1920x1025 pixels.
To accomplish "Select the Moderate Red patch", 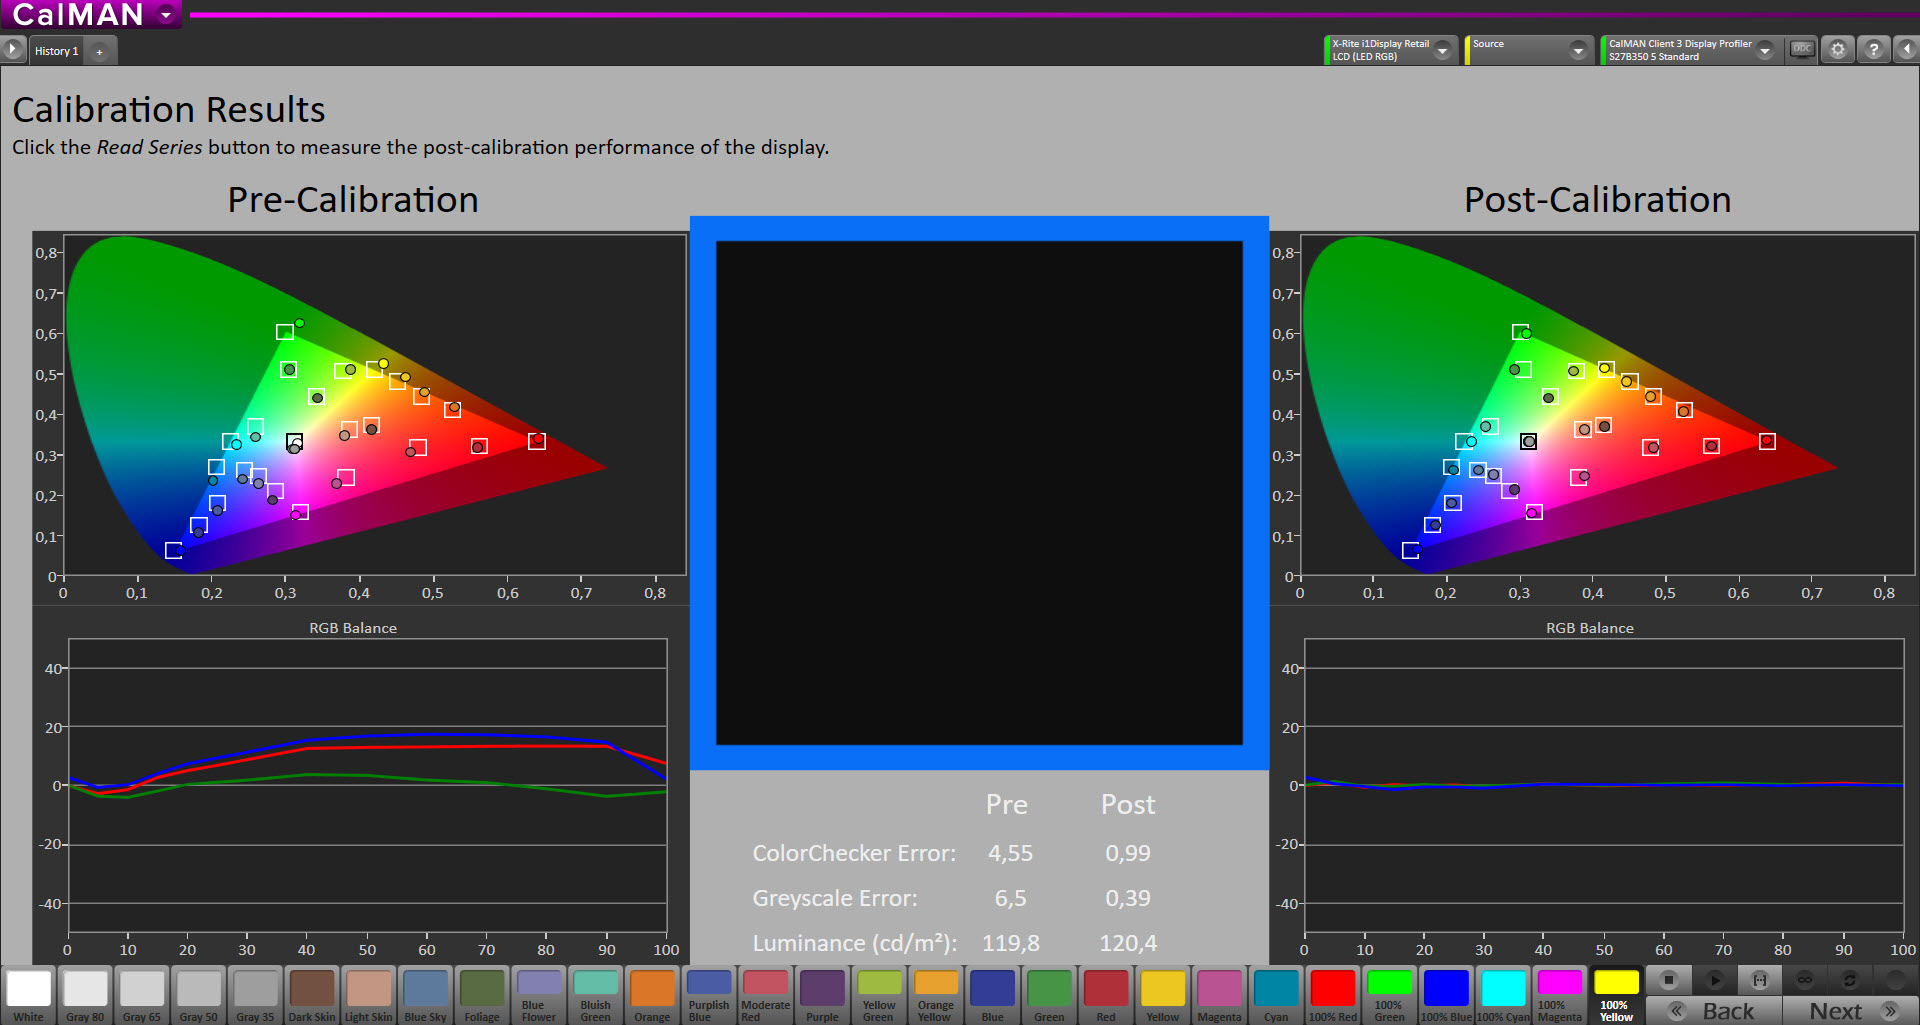I will (x=765, y=995).
